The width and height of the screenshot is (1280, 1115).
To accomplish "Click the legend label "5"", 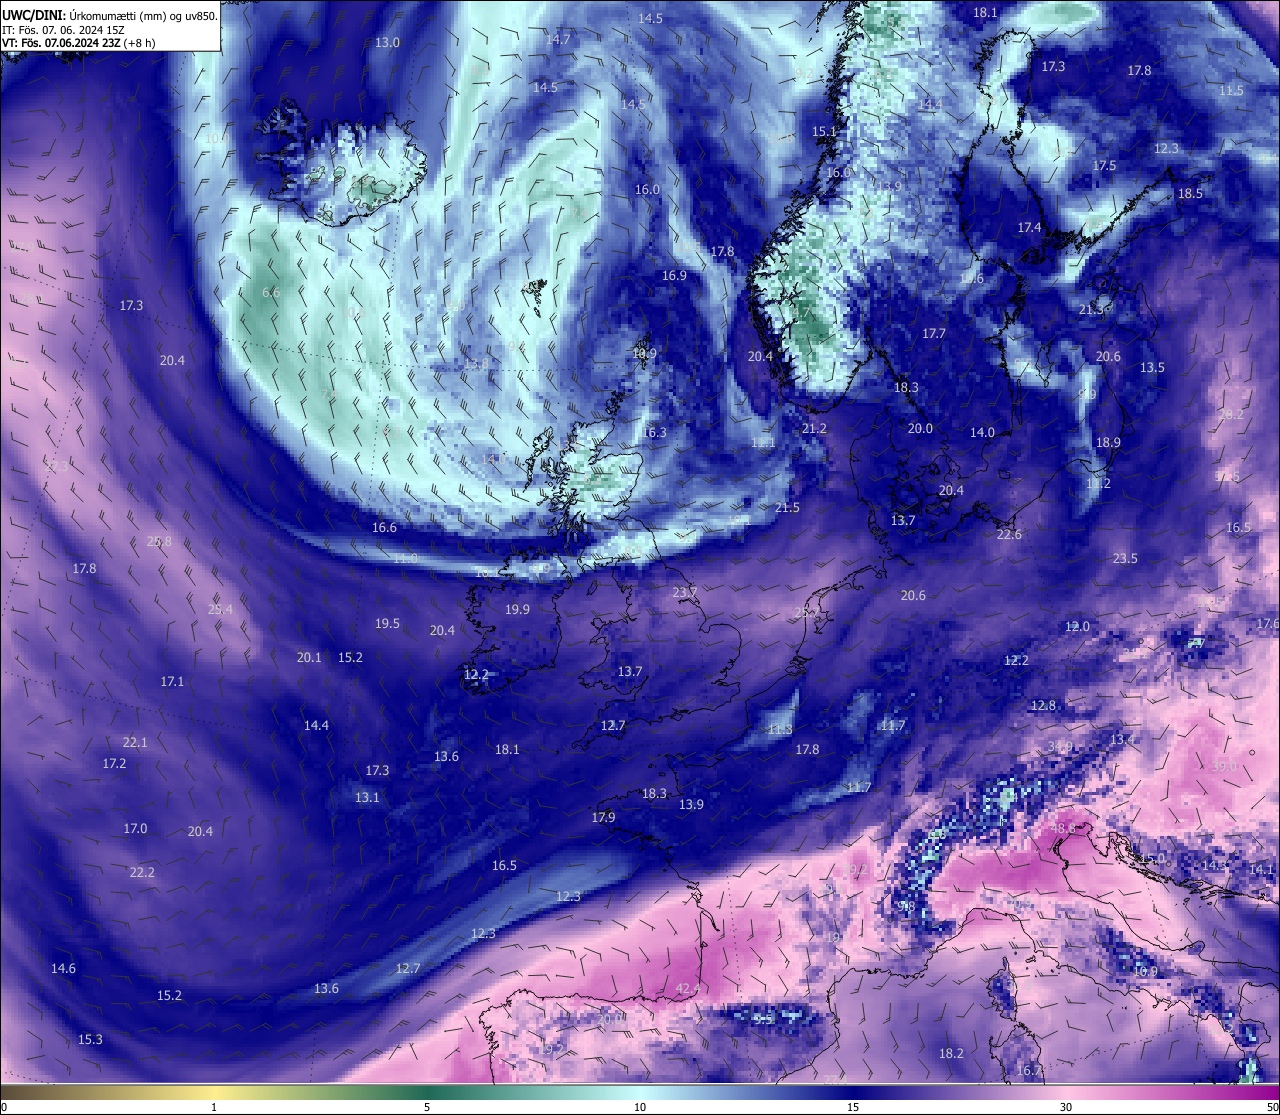I will click(x=427, y=1107).
